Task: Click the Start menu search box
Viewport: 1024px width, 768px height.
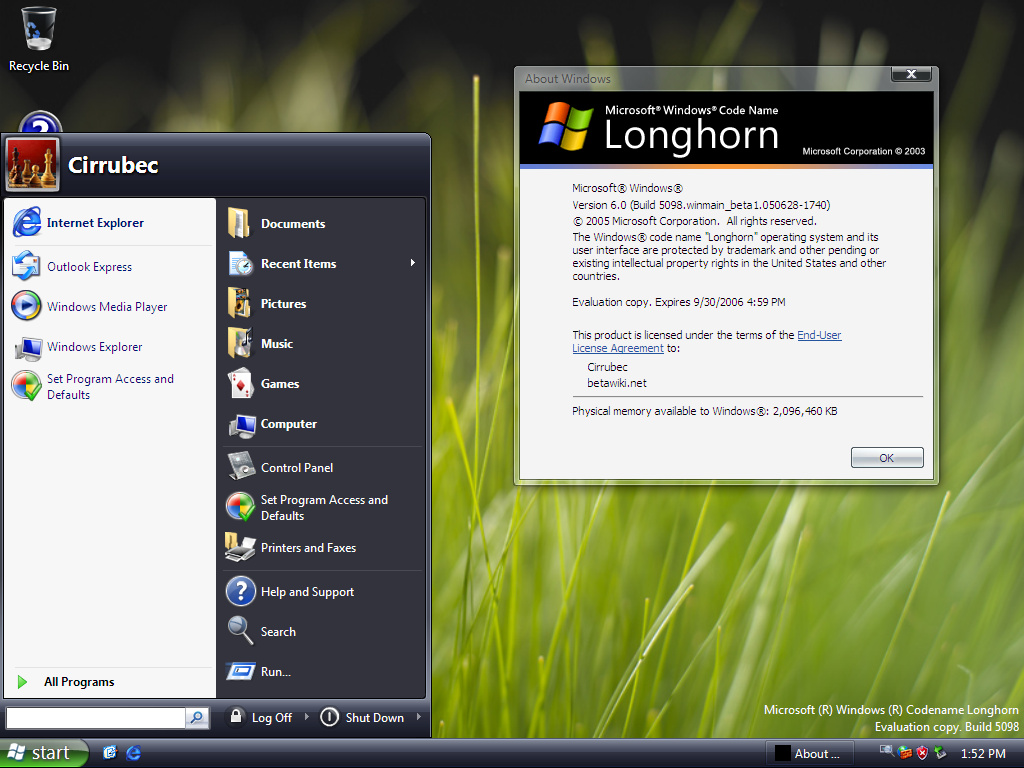Action: (95, 718)
